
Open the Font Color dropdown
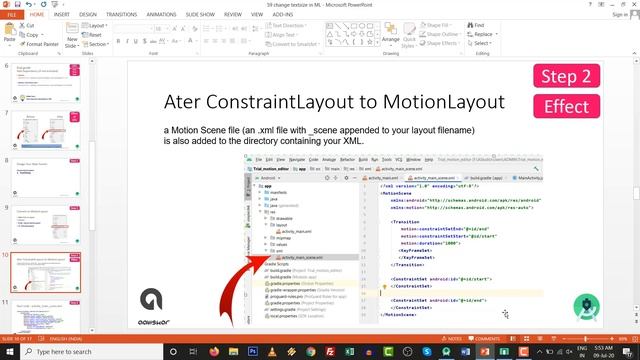pyautogui.click(x=196, y=41)
